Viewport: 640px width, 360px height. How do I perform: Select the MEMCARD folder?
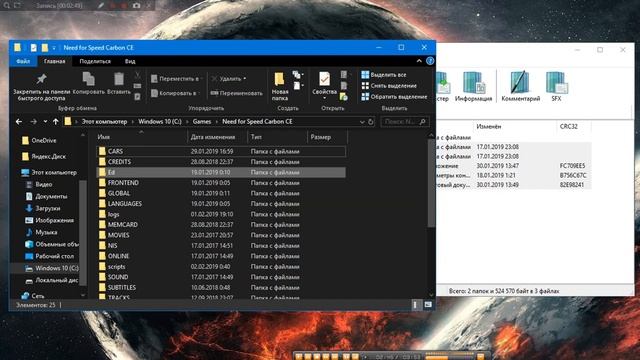tap(221, 225)
